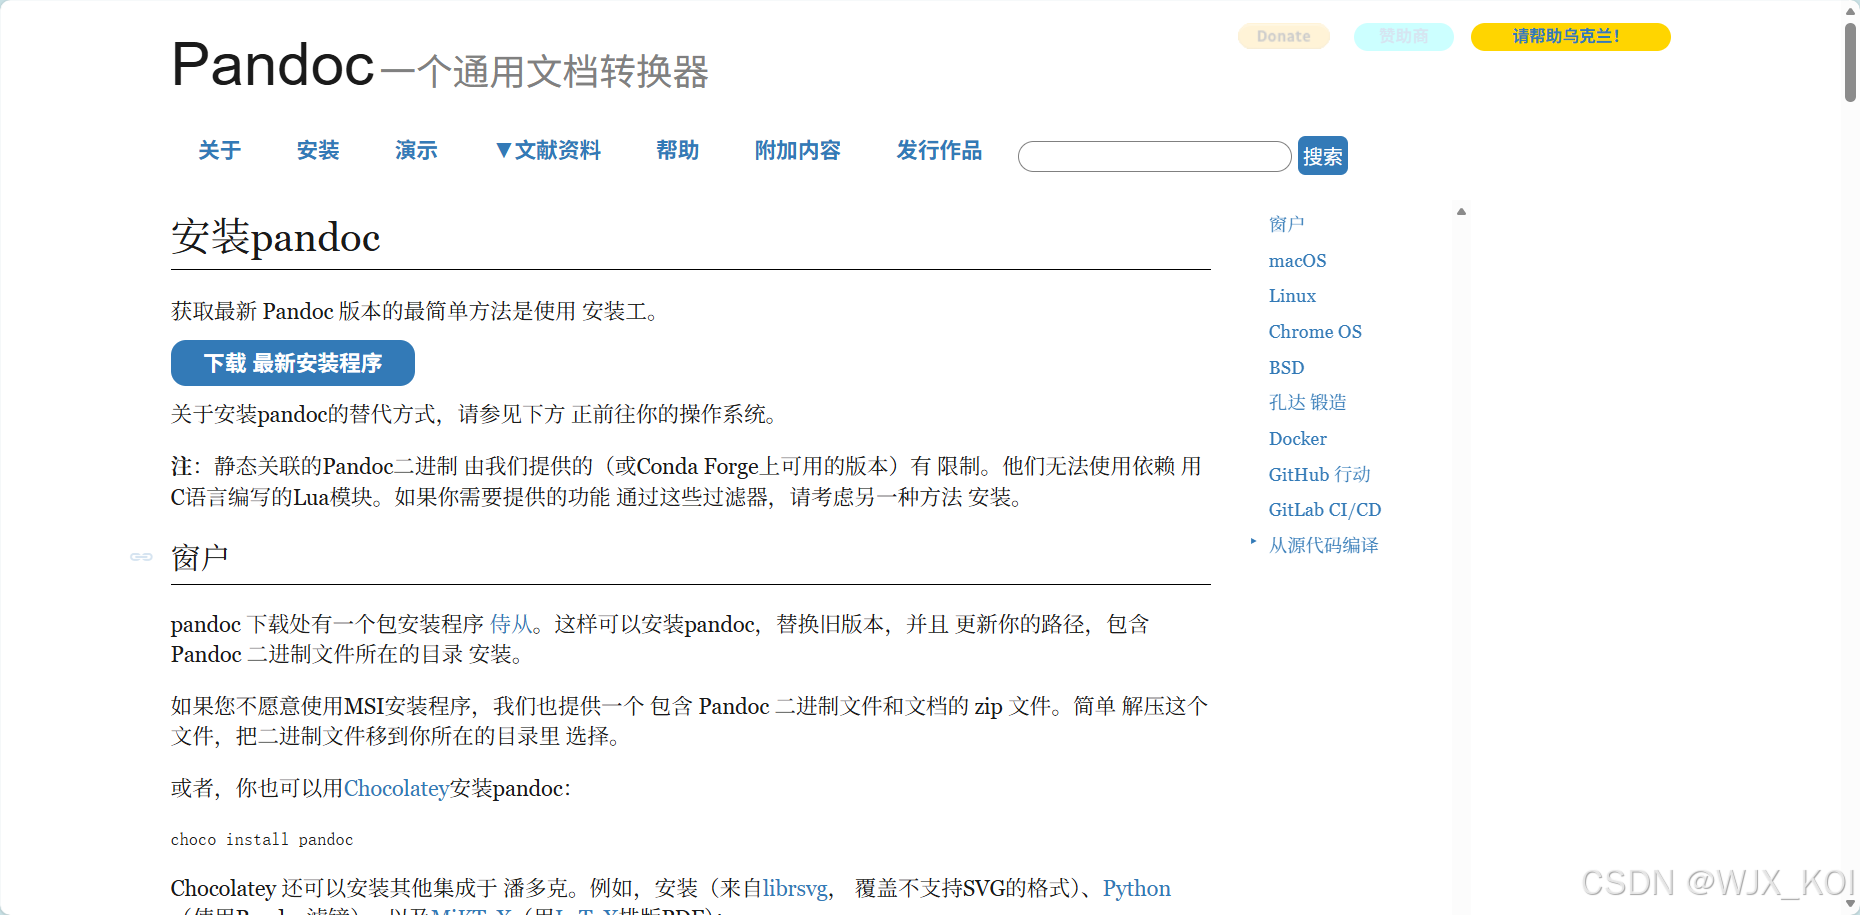Jump to 窗户 section in sidebar
Screen dimensions: 1860x915
tap(1286, 224)
